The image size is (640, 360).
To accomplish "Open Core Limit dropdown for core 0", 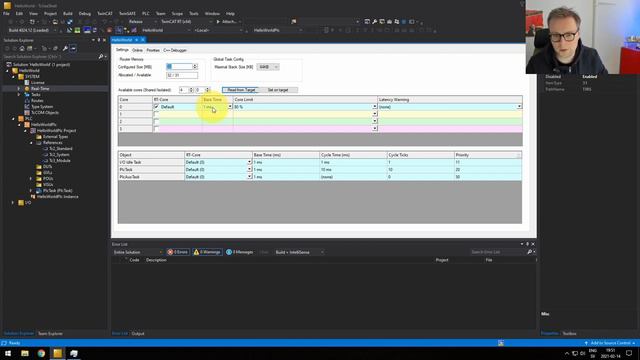I will [x=374, y=107].
